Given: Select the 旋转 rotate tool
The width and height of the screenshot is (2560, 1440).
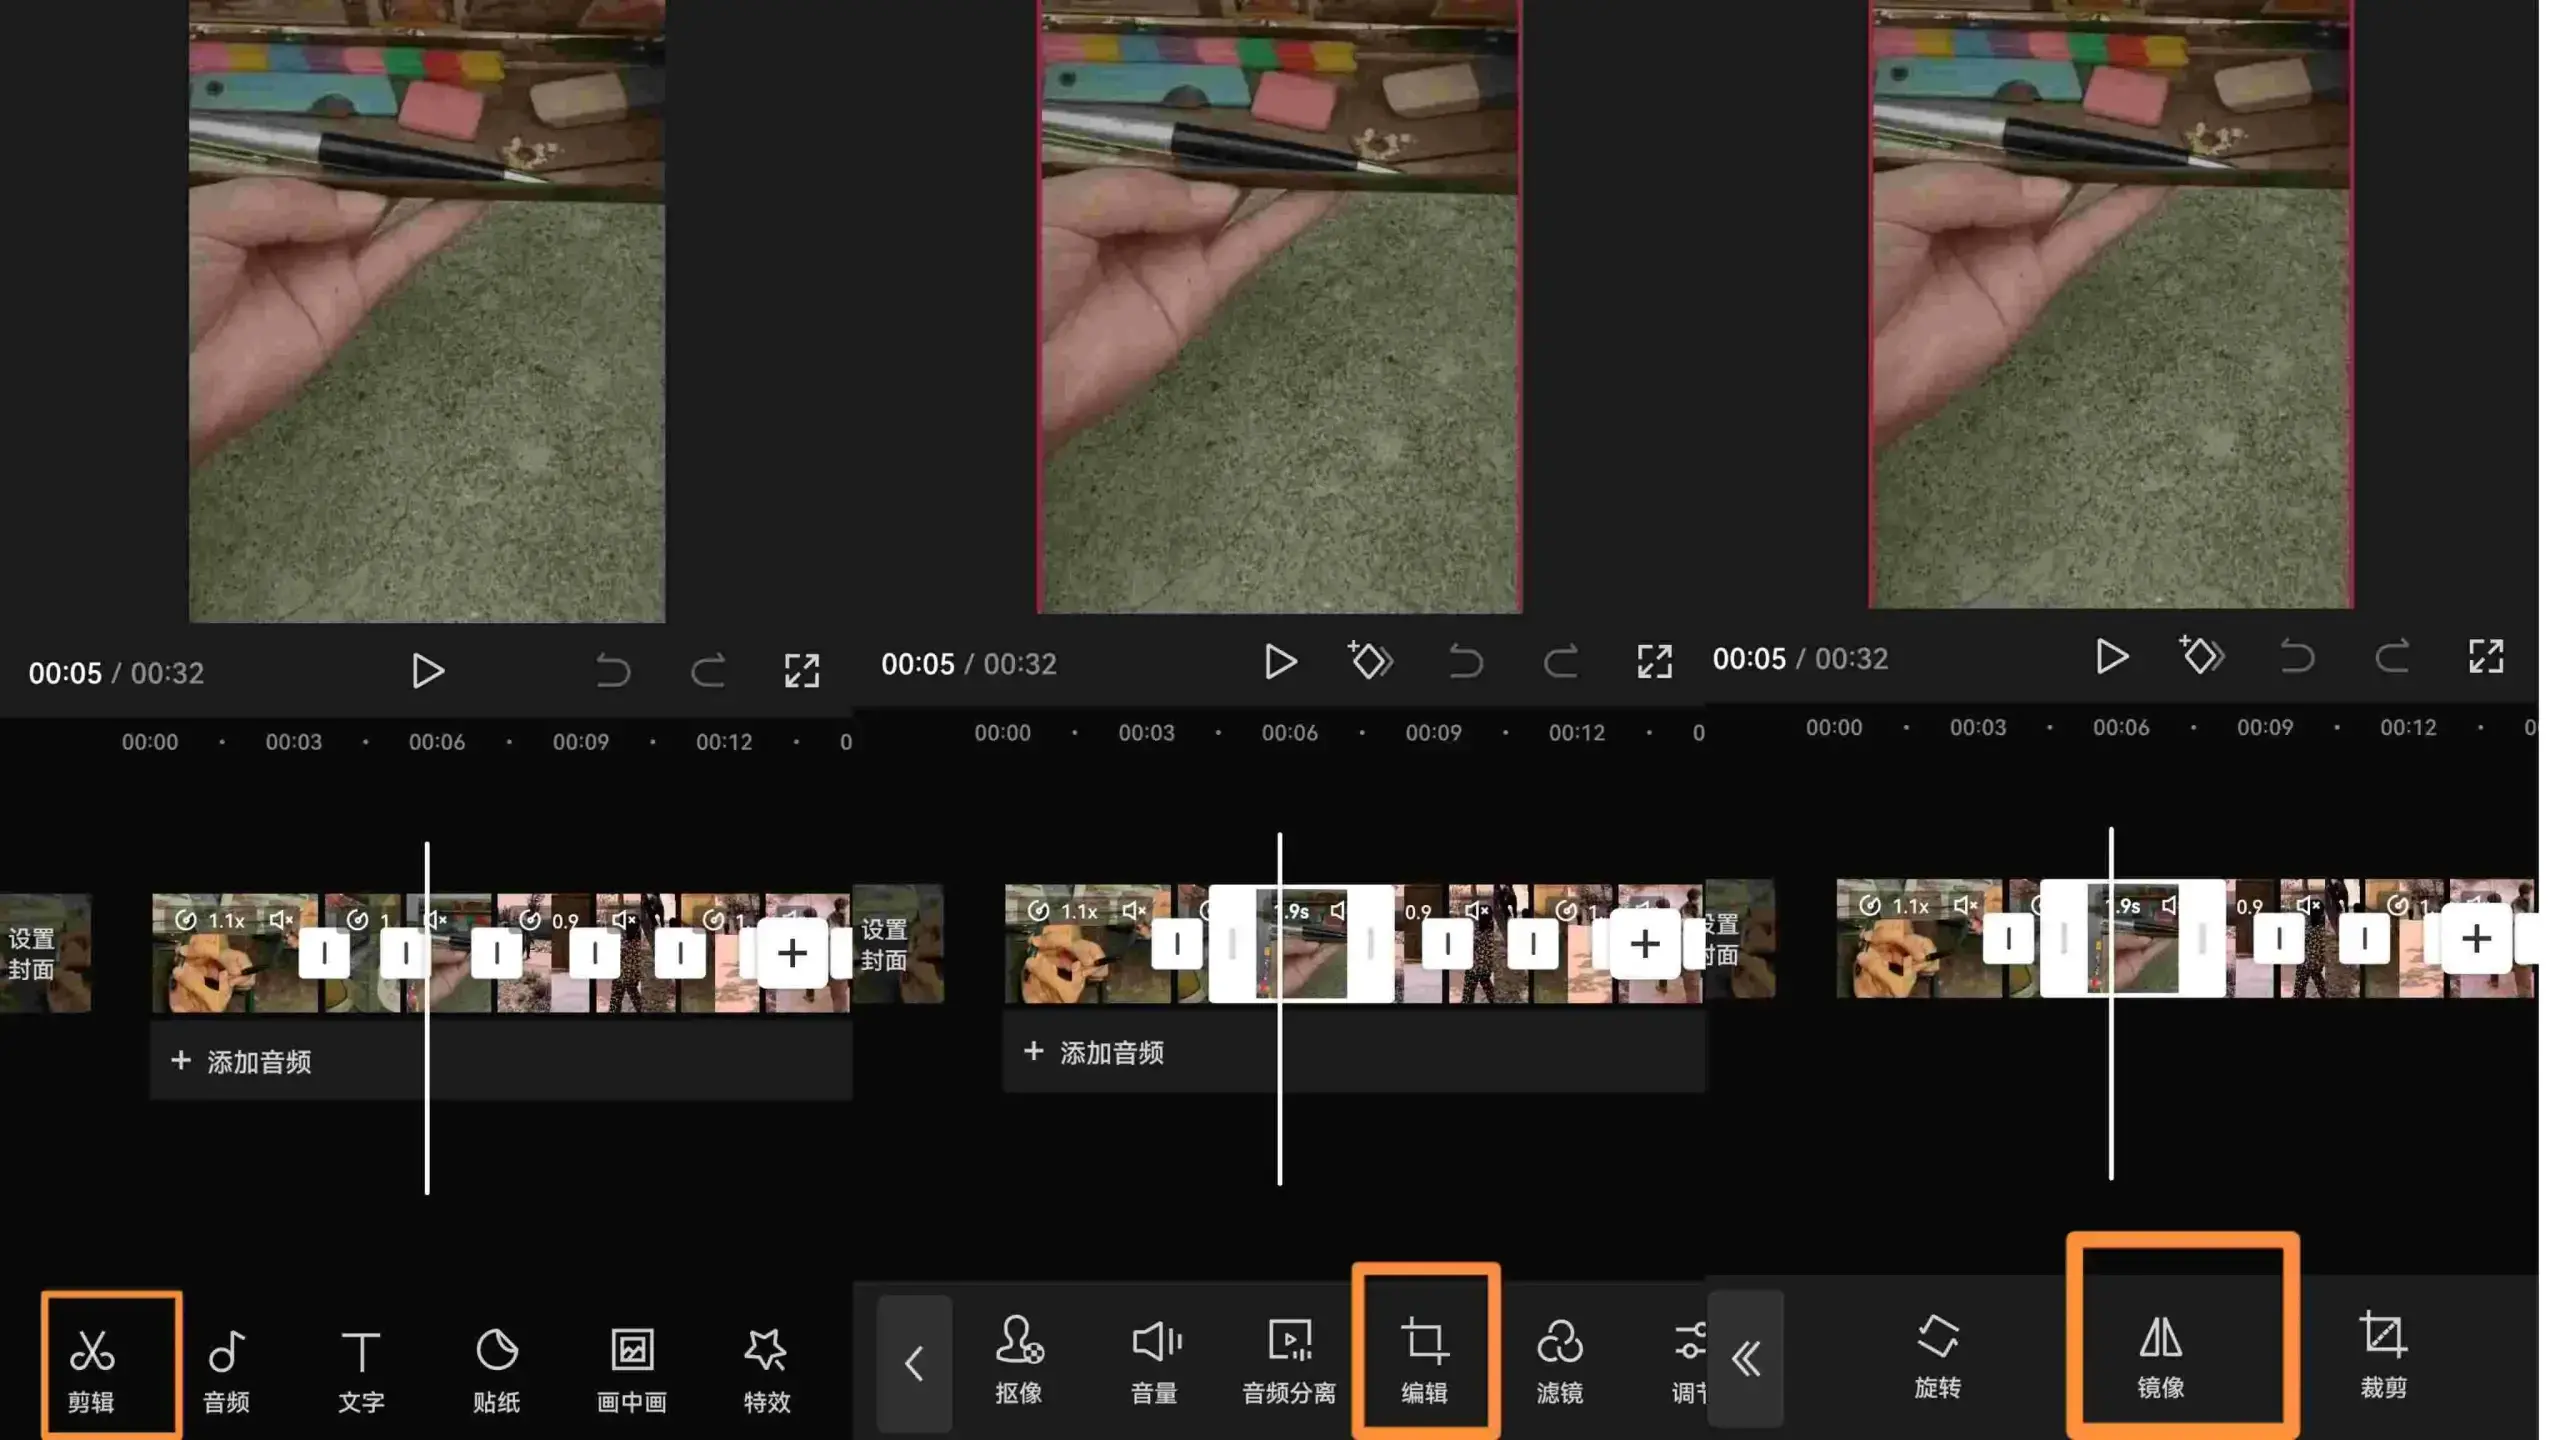Looking at the screenshot, I should 1938,1360.
